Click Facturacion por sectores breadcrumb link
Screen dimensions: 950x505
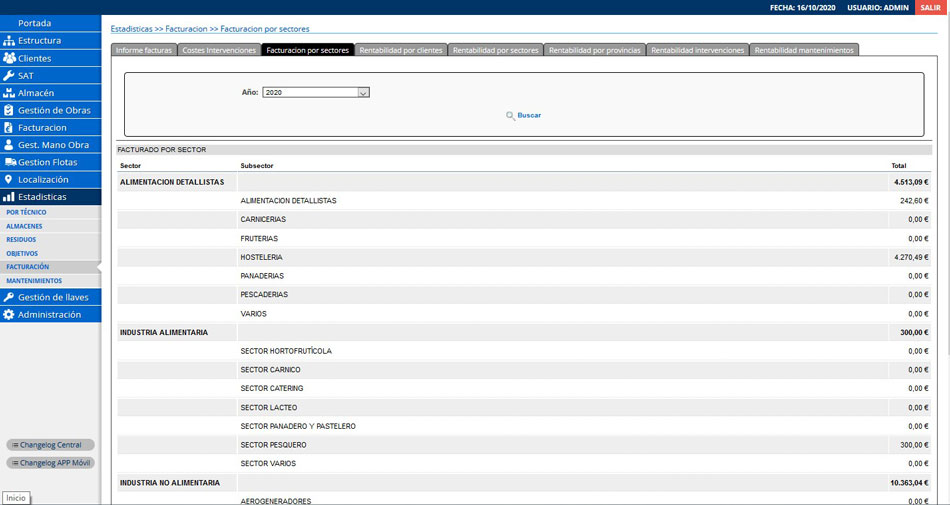[x=265, y=28]
